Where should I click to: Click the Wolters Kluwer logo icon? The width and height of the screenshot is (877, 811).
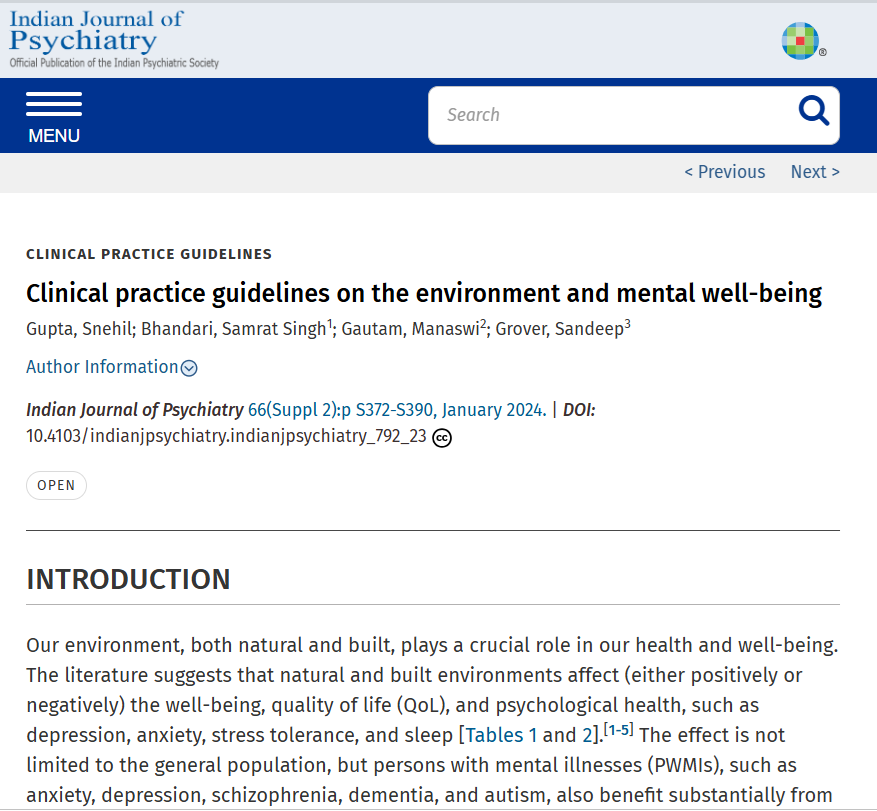801,40
